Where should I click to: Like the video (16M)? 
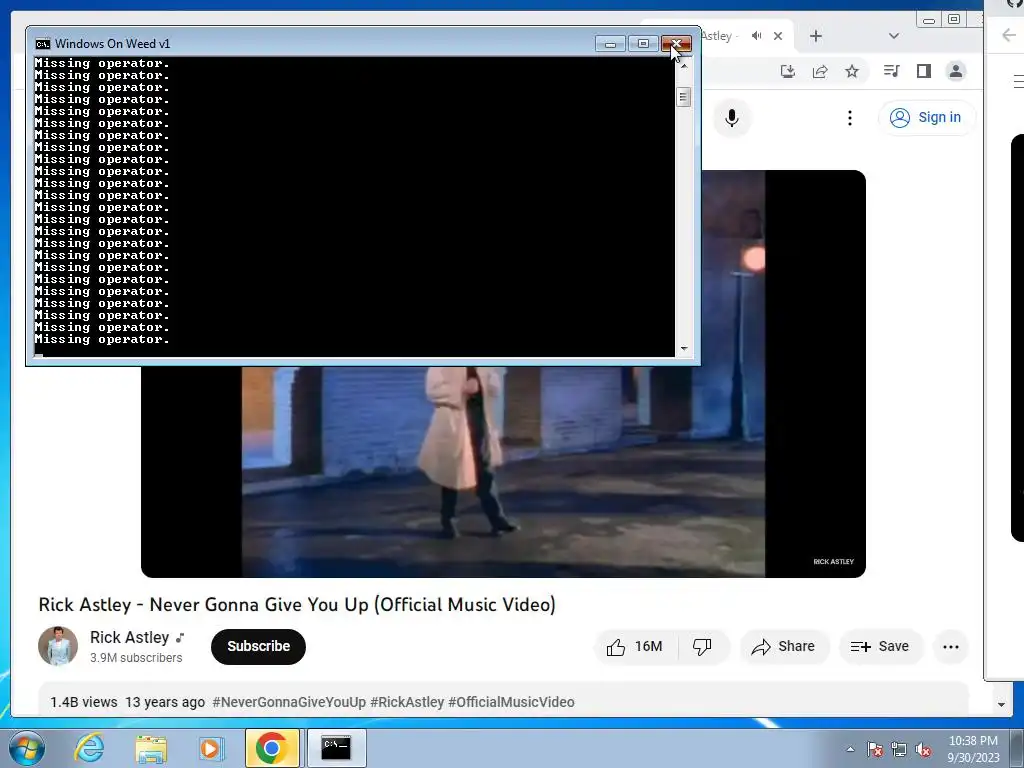(635, 647)
